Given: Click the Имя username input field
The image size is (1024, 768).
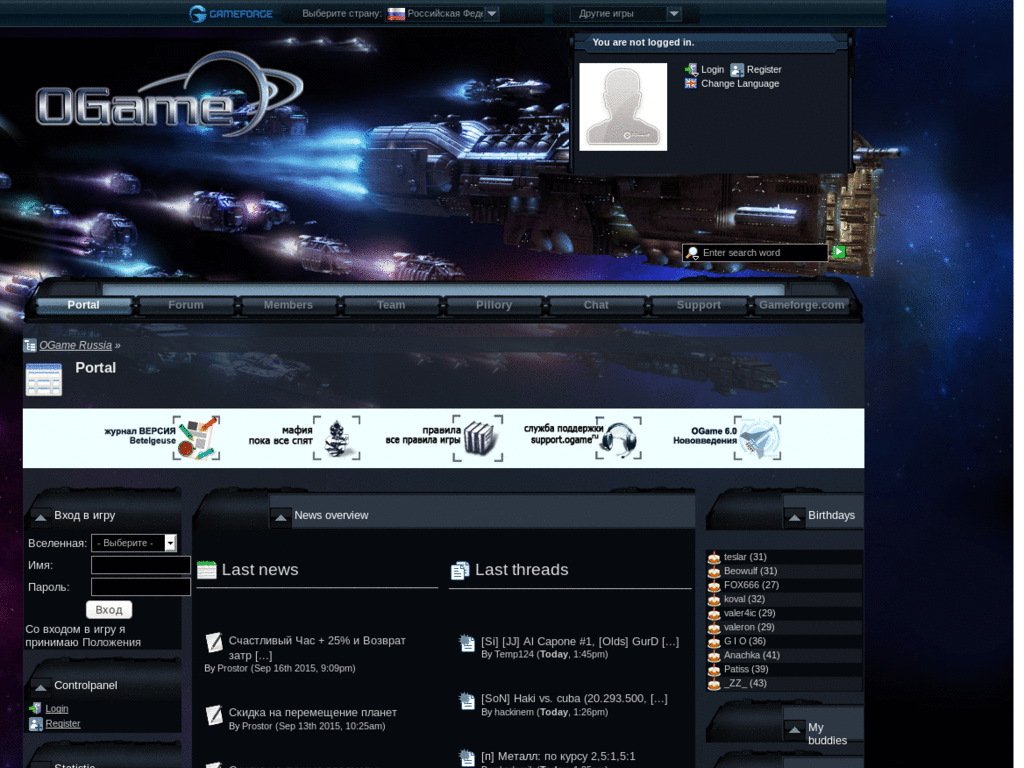Looking at the screenshot, I should pyautogui.click(x=140, y=565).
